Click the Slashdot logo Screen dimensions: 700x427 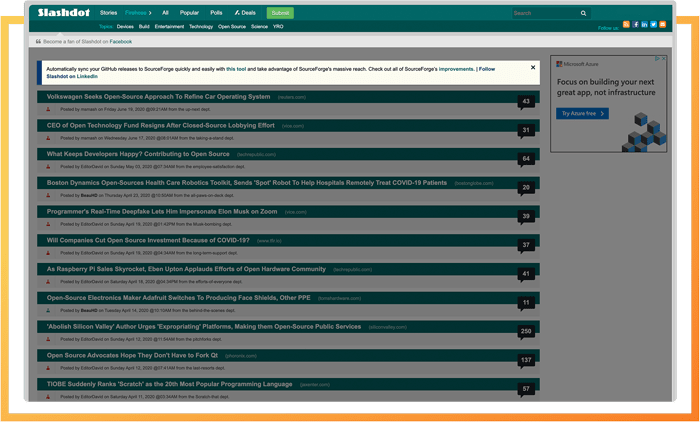[x=63, y=13]
